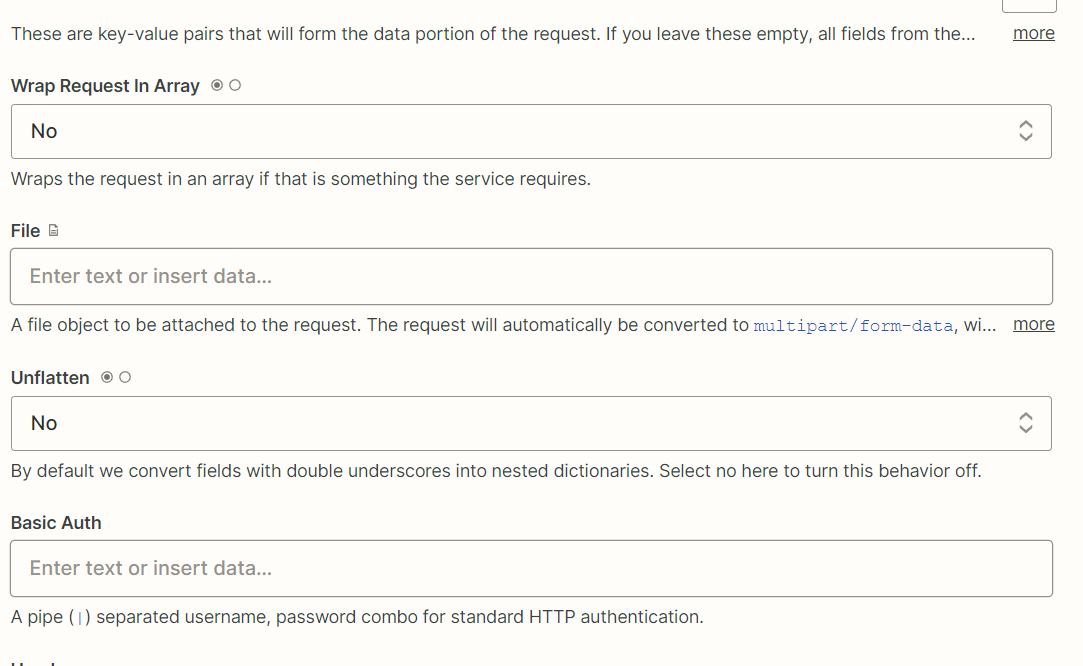Screen dimensions: 1083x666
Task: Select the first radio option beside Unflatten
Action: pyautogui.click(x=107, y=378)
